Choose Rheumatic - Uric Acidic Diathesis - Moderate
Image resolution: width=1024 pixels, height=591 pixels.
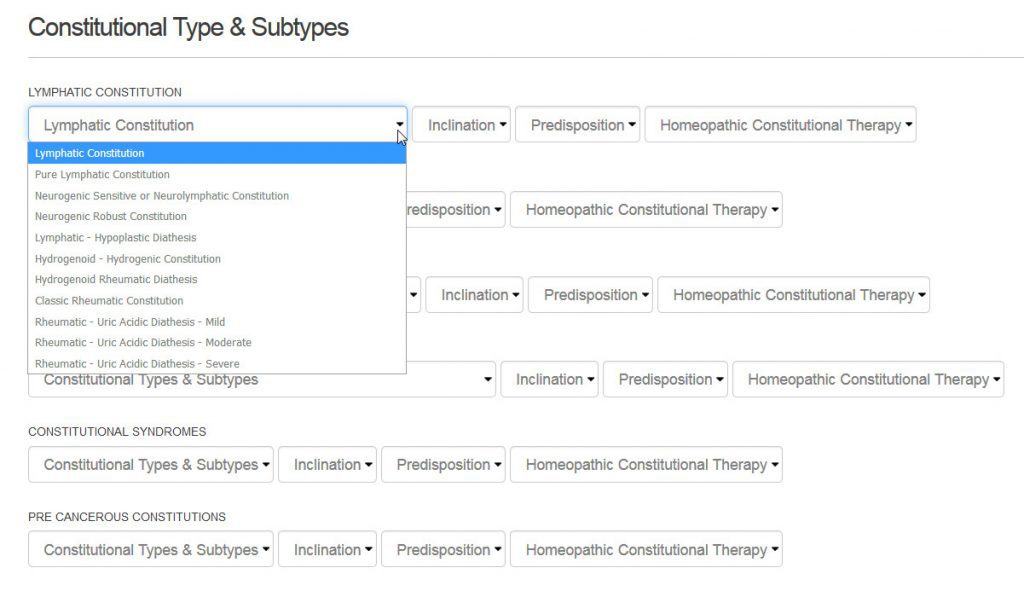pos(217,342)
